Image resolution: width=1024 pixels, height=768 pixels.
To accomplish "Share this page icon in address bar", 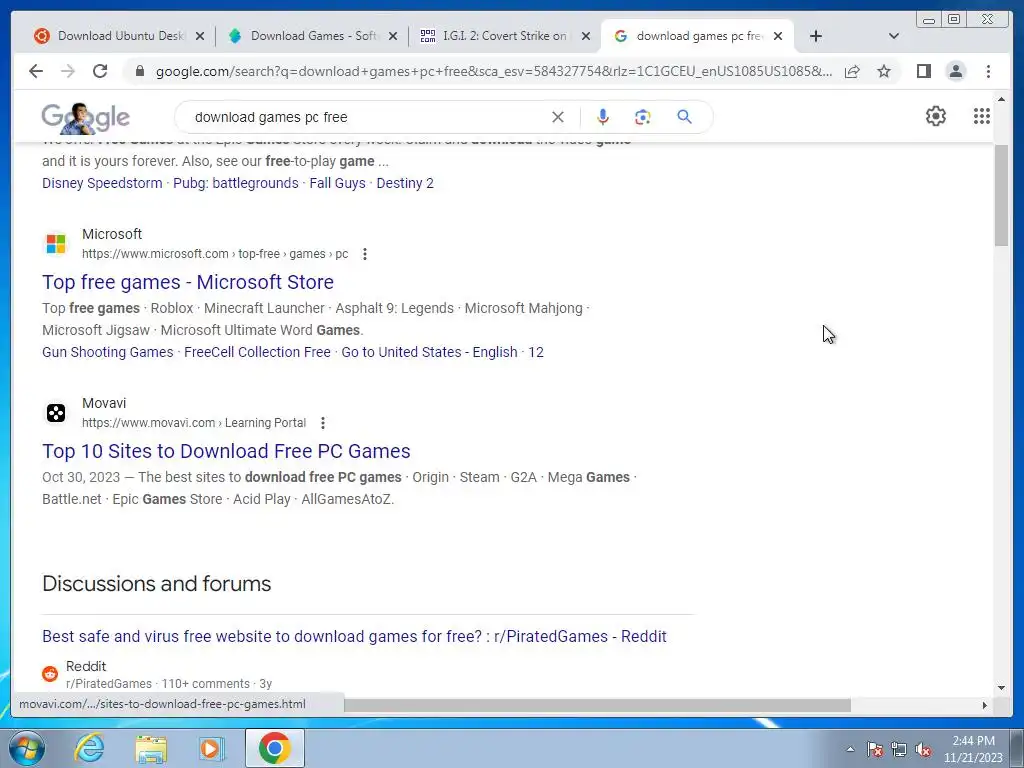I will [x=852, y=71].
